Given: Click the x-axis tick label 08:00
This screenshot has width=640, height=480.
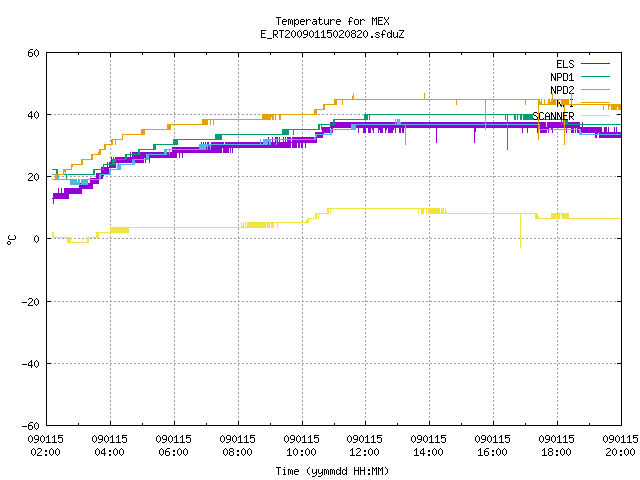Looking at the screenshot, I should 238,452.
